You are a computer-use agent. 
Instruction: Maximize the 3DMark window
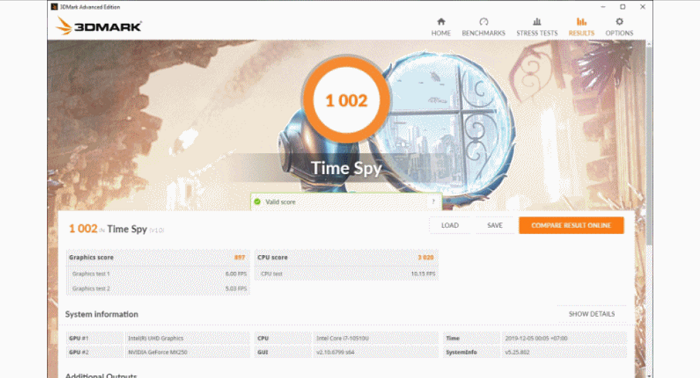623,7
